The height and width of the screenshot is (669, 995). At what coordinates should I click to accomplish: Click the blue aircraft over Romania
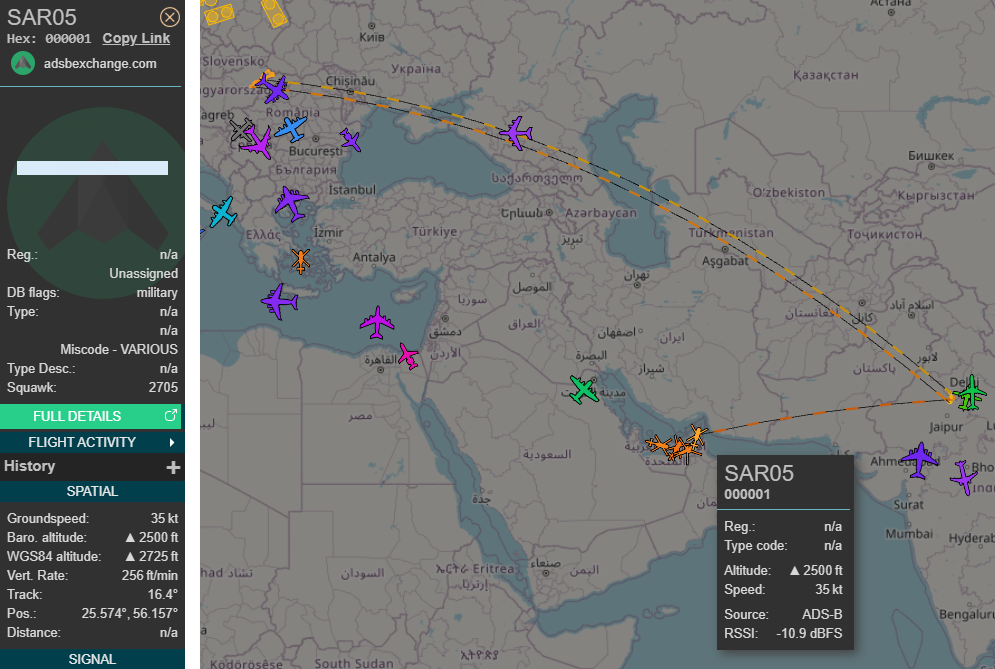291,128
